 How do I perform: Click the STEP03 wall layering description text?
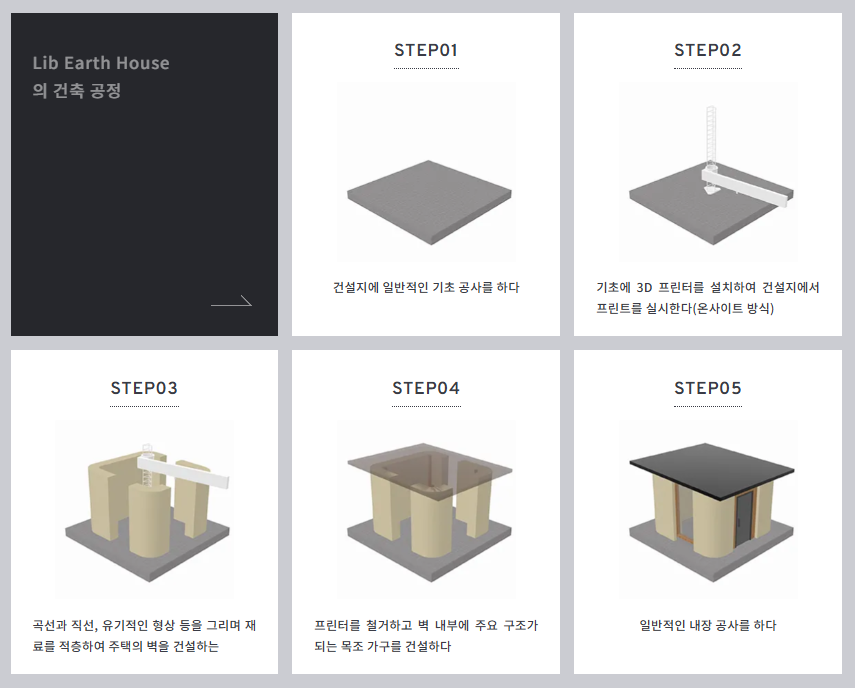[144, 636]
